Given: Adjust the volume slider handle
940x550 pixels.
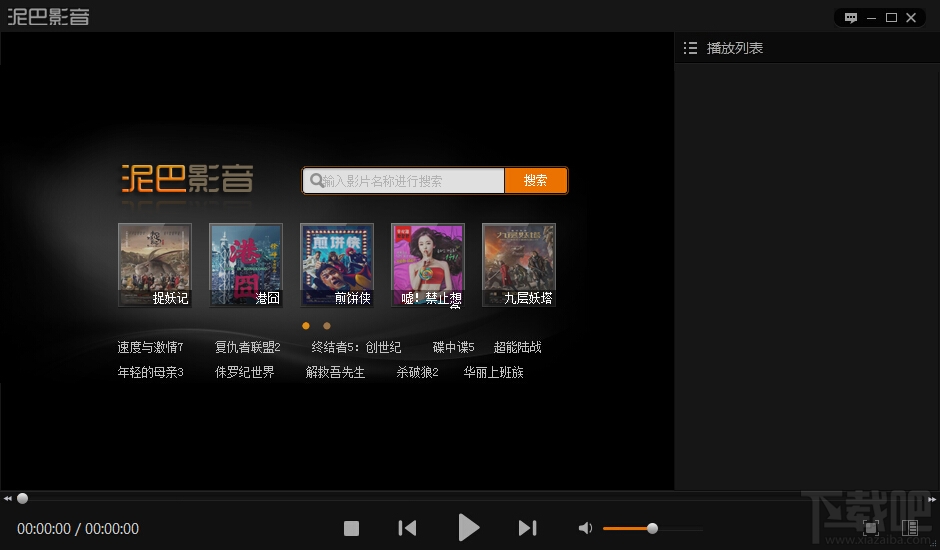Looking at the screenshot, I should (652, 528).
